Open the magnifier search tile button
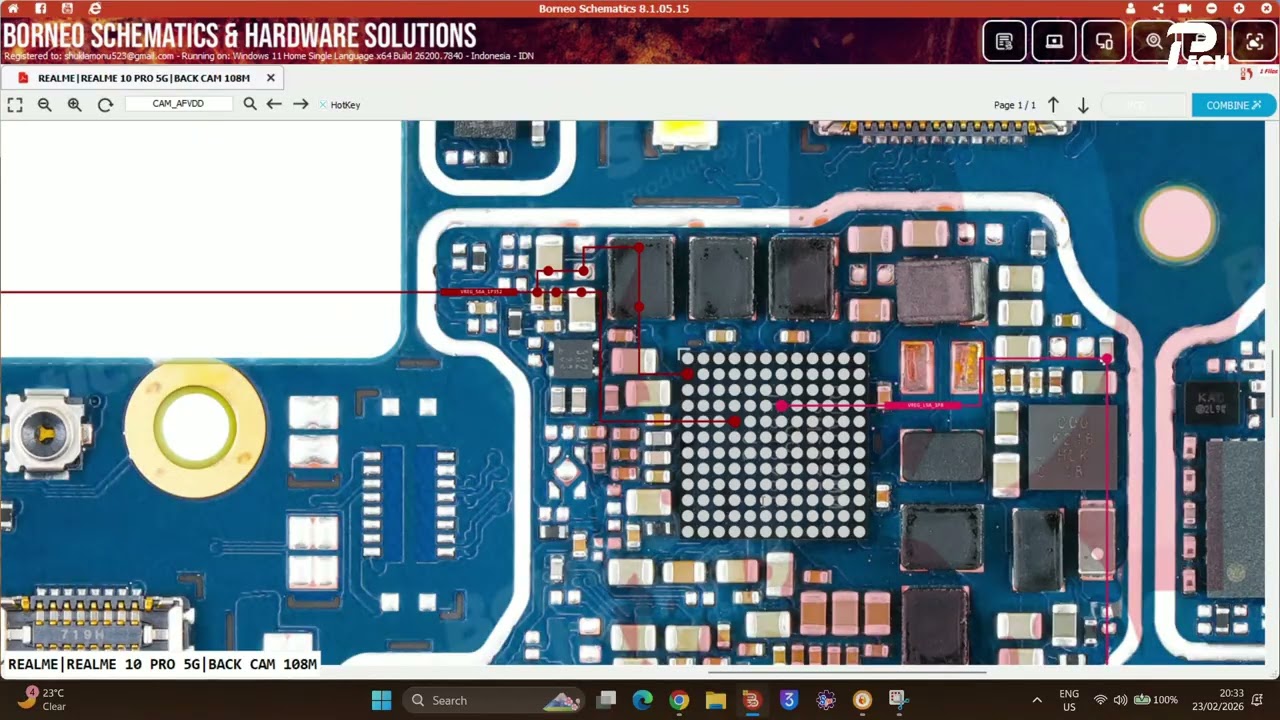Screen dimensions: 1280x720 [x=1154, y=41]
